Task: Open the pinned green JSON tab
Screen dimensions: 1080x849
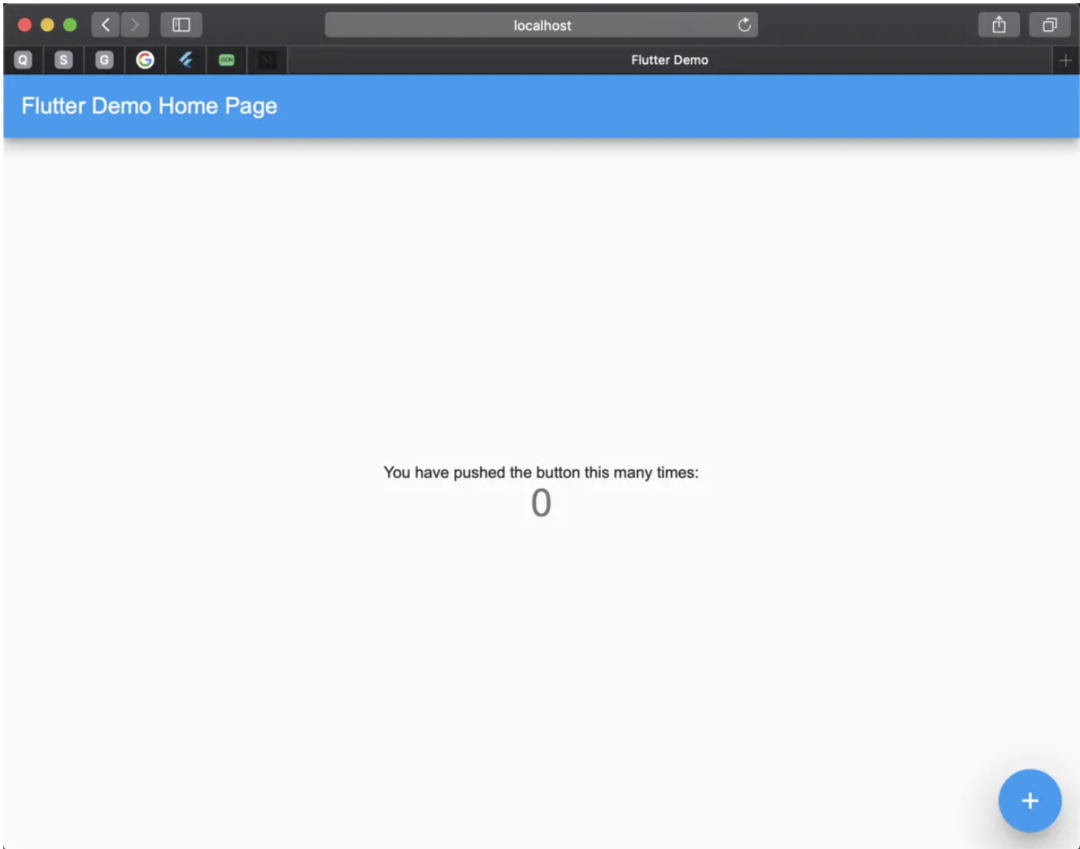Action: tap(227, 61)
